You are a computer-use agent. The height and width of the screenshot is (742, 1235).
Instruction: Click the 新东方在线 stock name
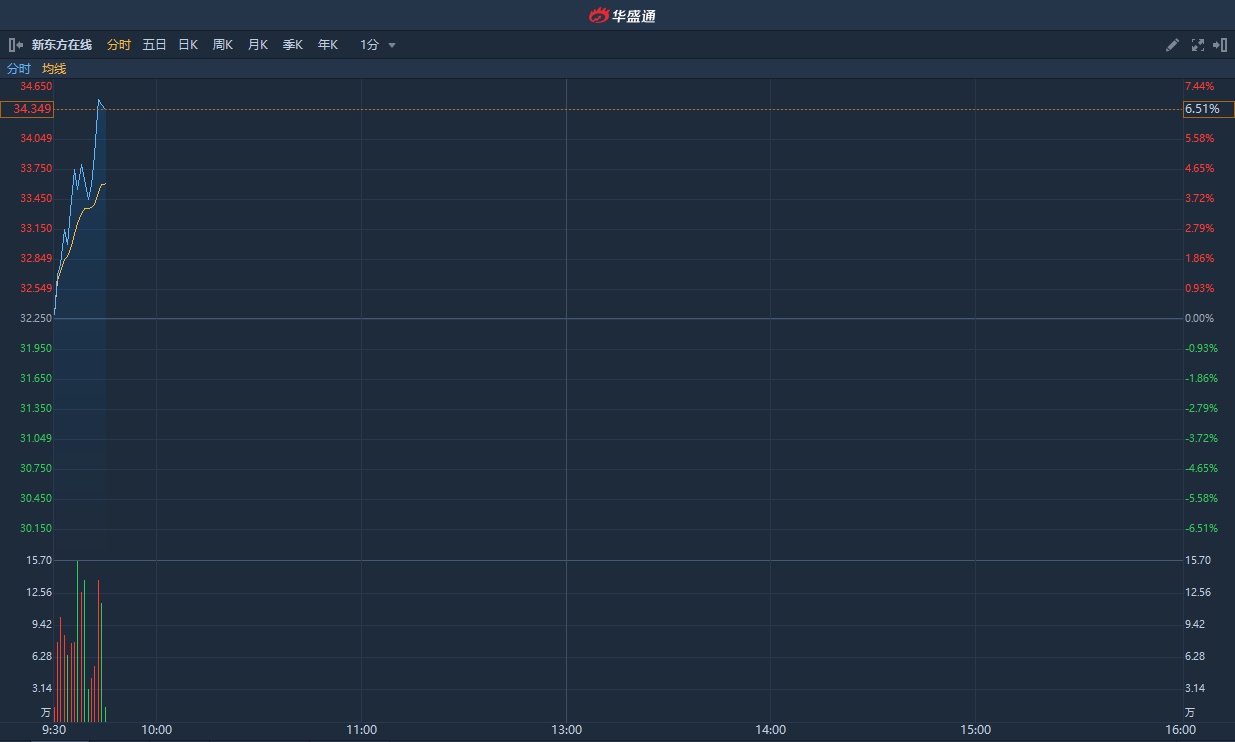tap(62, 45)
